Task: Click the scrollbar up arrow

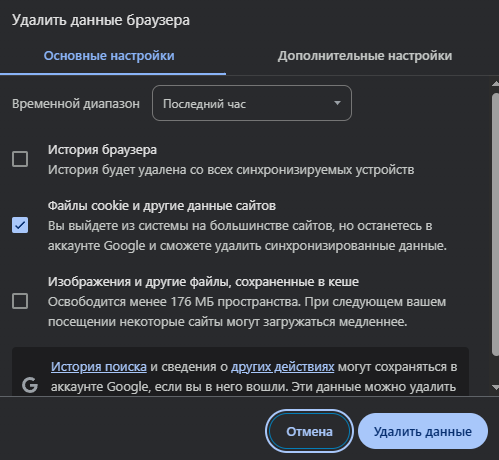Action: tap(496, 84)
